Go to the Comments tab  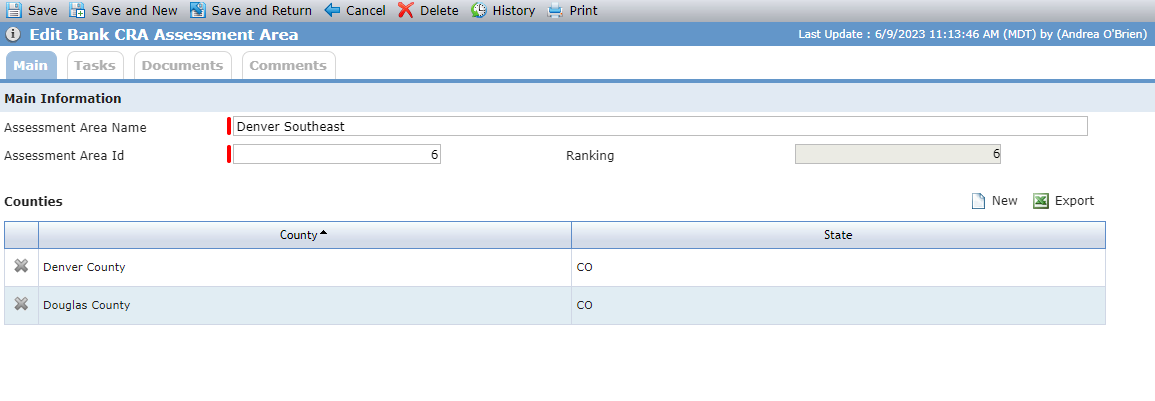coord(288,65)
